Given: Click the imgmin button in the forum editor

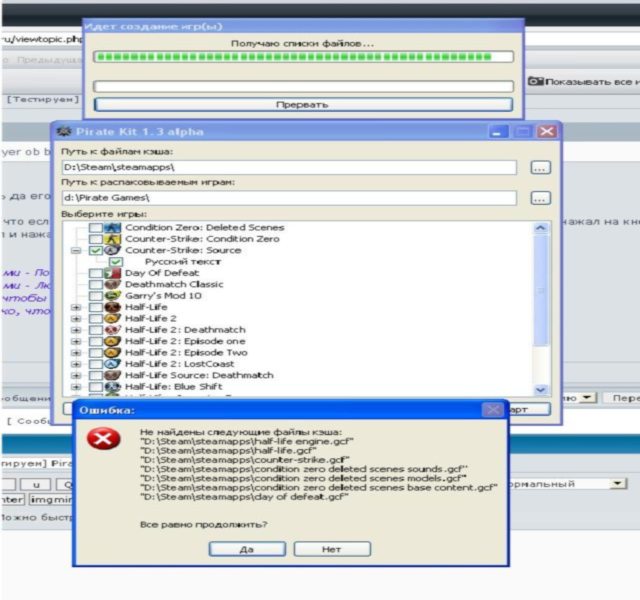Looking at the screenshot, I should 51,499.
